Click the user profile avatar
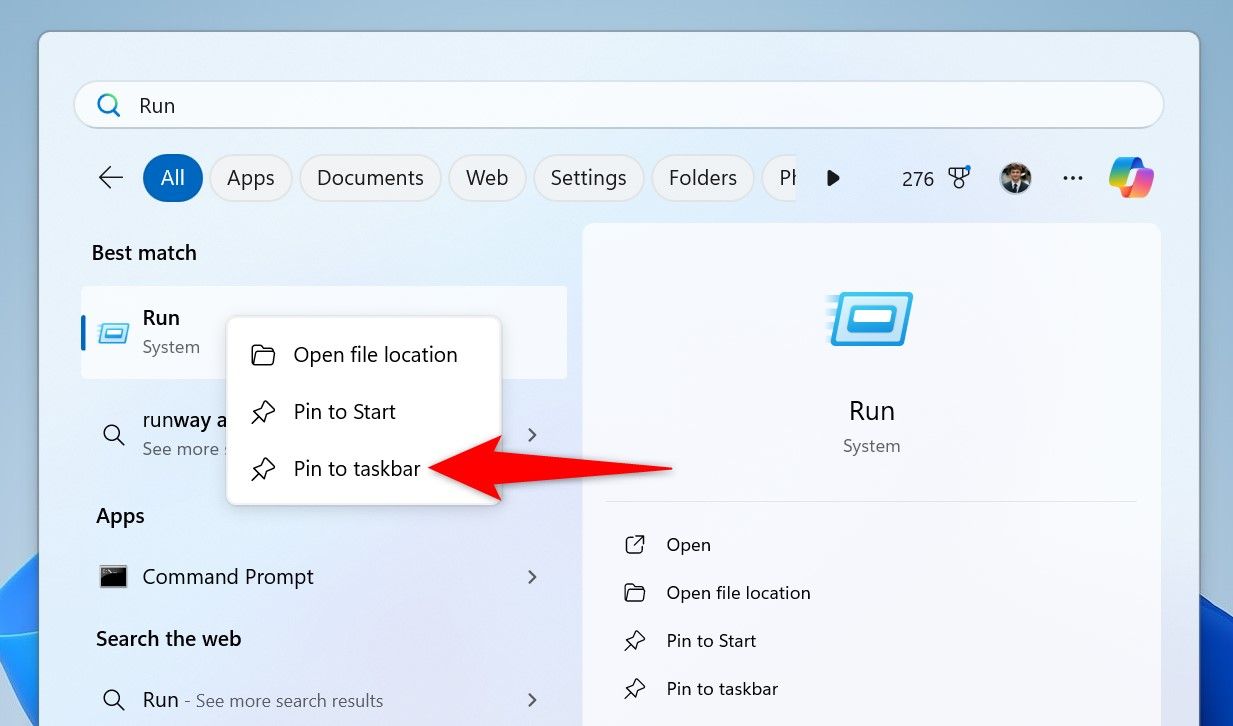Image resolution: width=1233 pixels, height=726 pixels. (x=1015, y=178)
